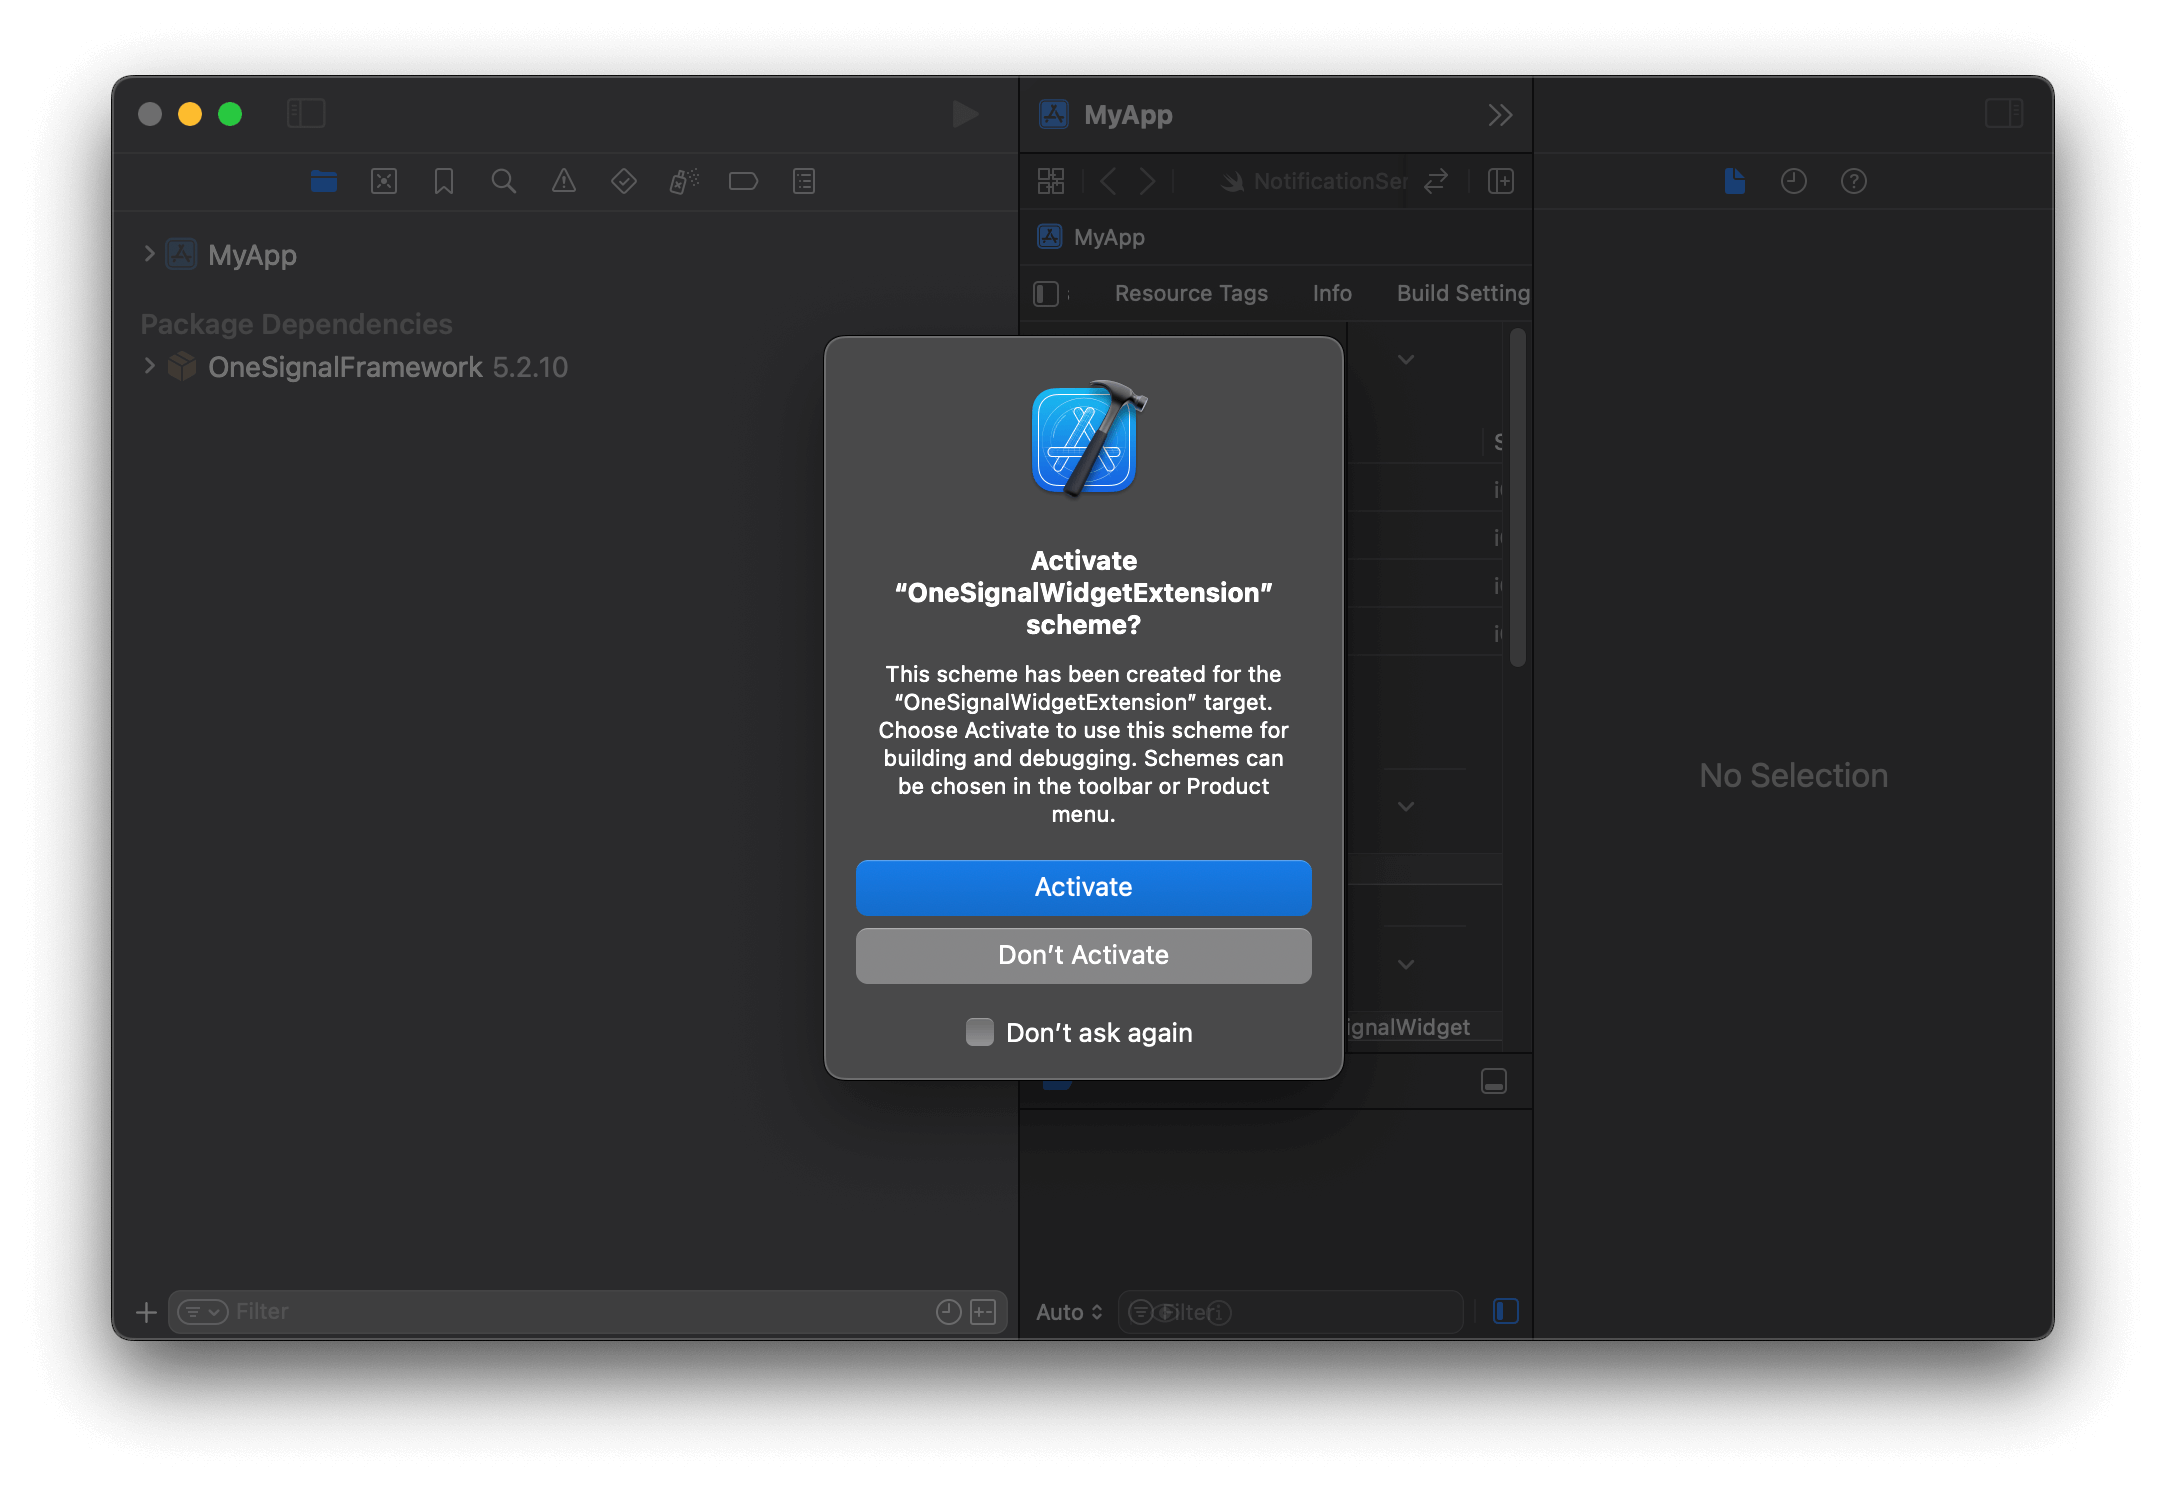The image size is (2166, 1488).
Task: Open the Issue navigator warning icon
Action: [564, 181]
